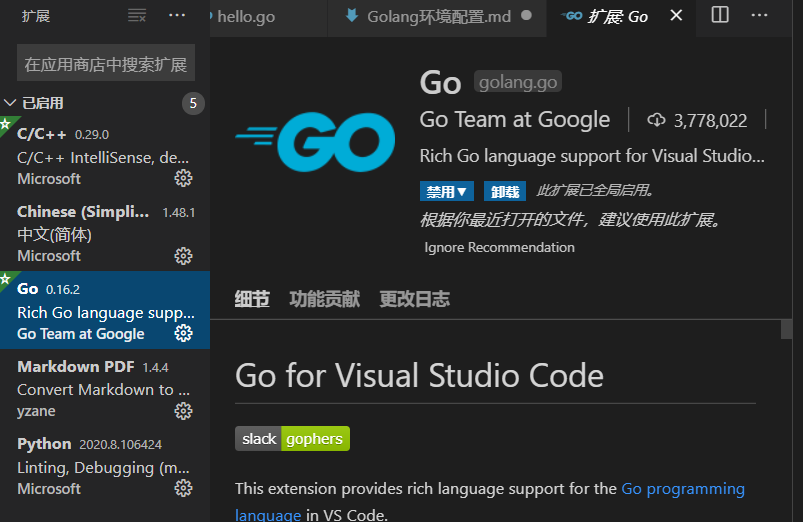Viewport: 803px width, 522px height.
Task: Click Go Team at Google publisher
Action: 515,119
